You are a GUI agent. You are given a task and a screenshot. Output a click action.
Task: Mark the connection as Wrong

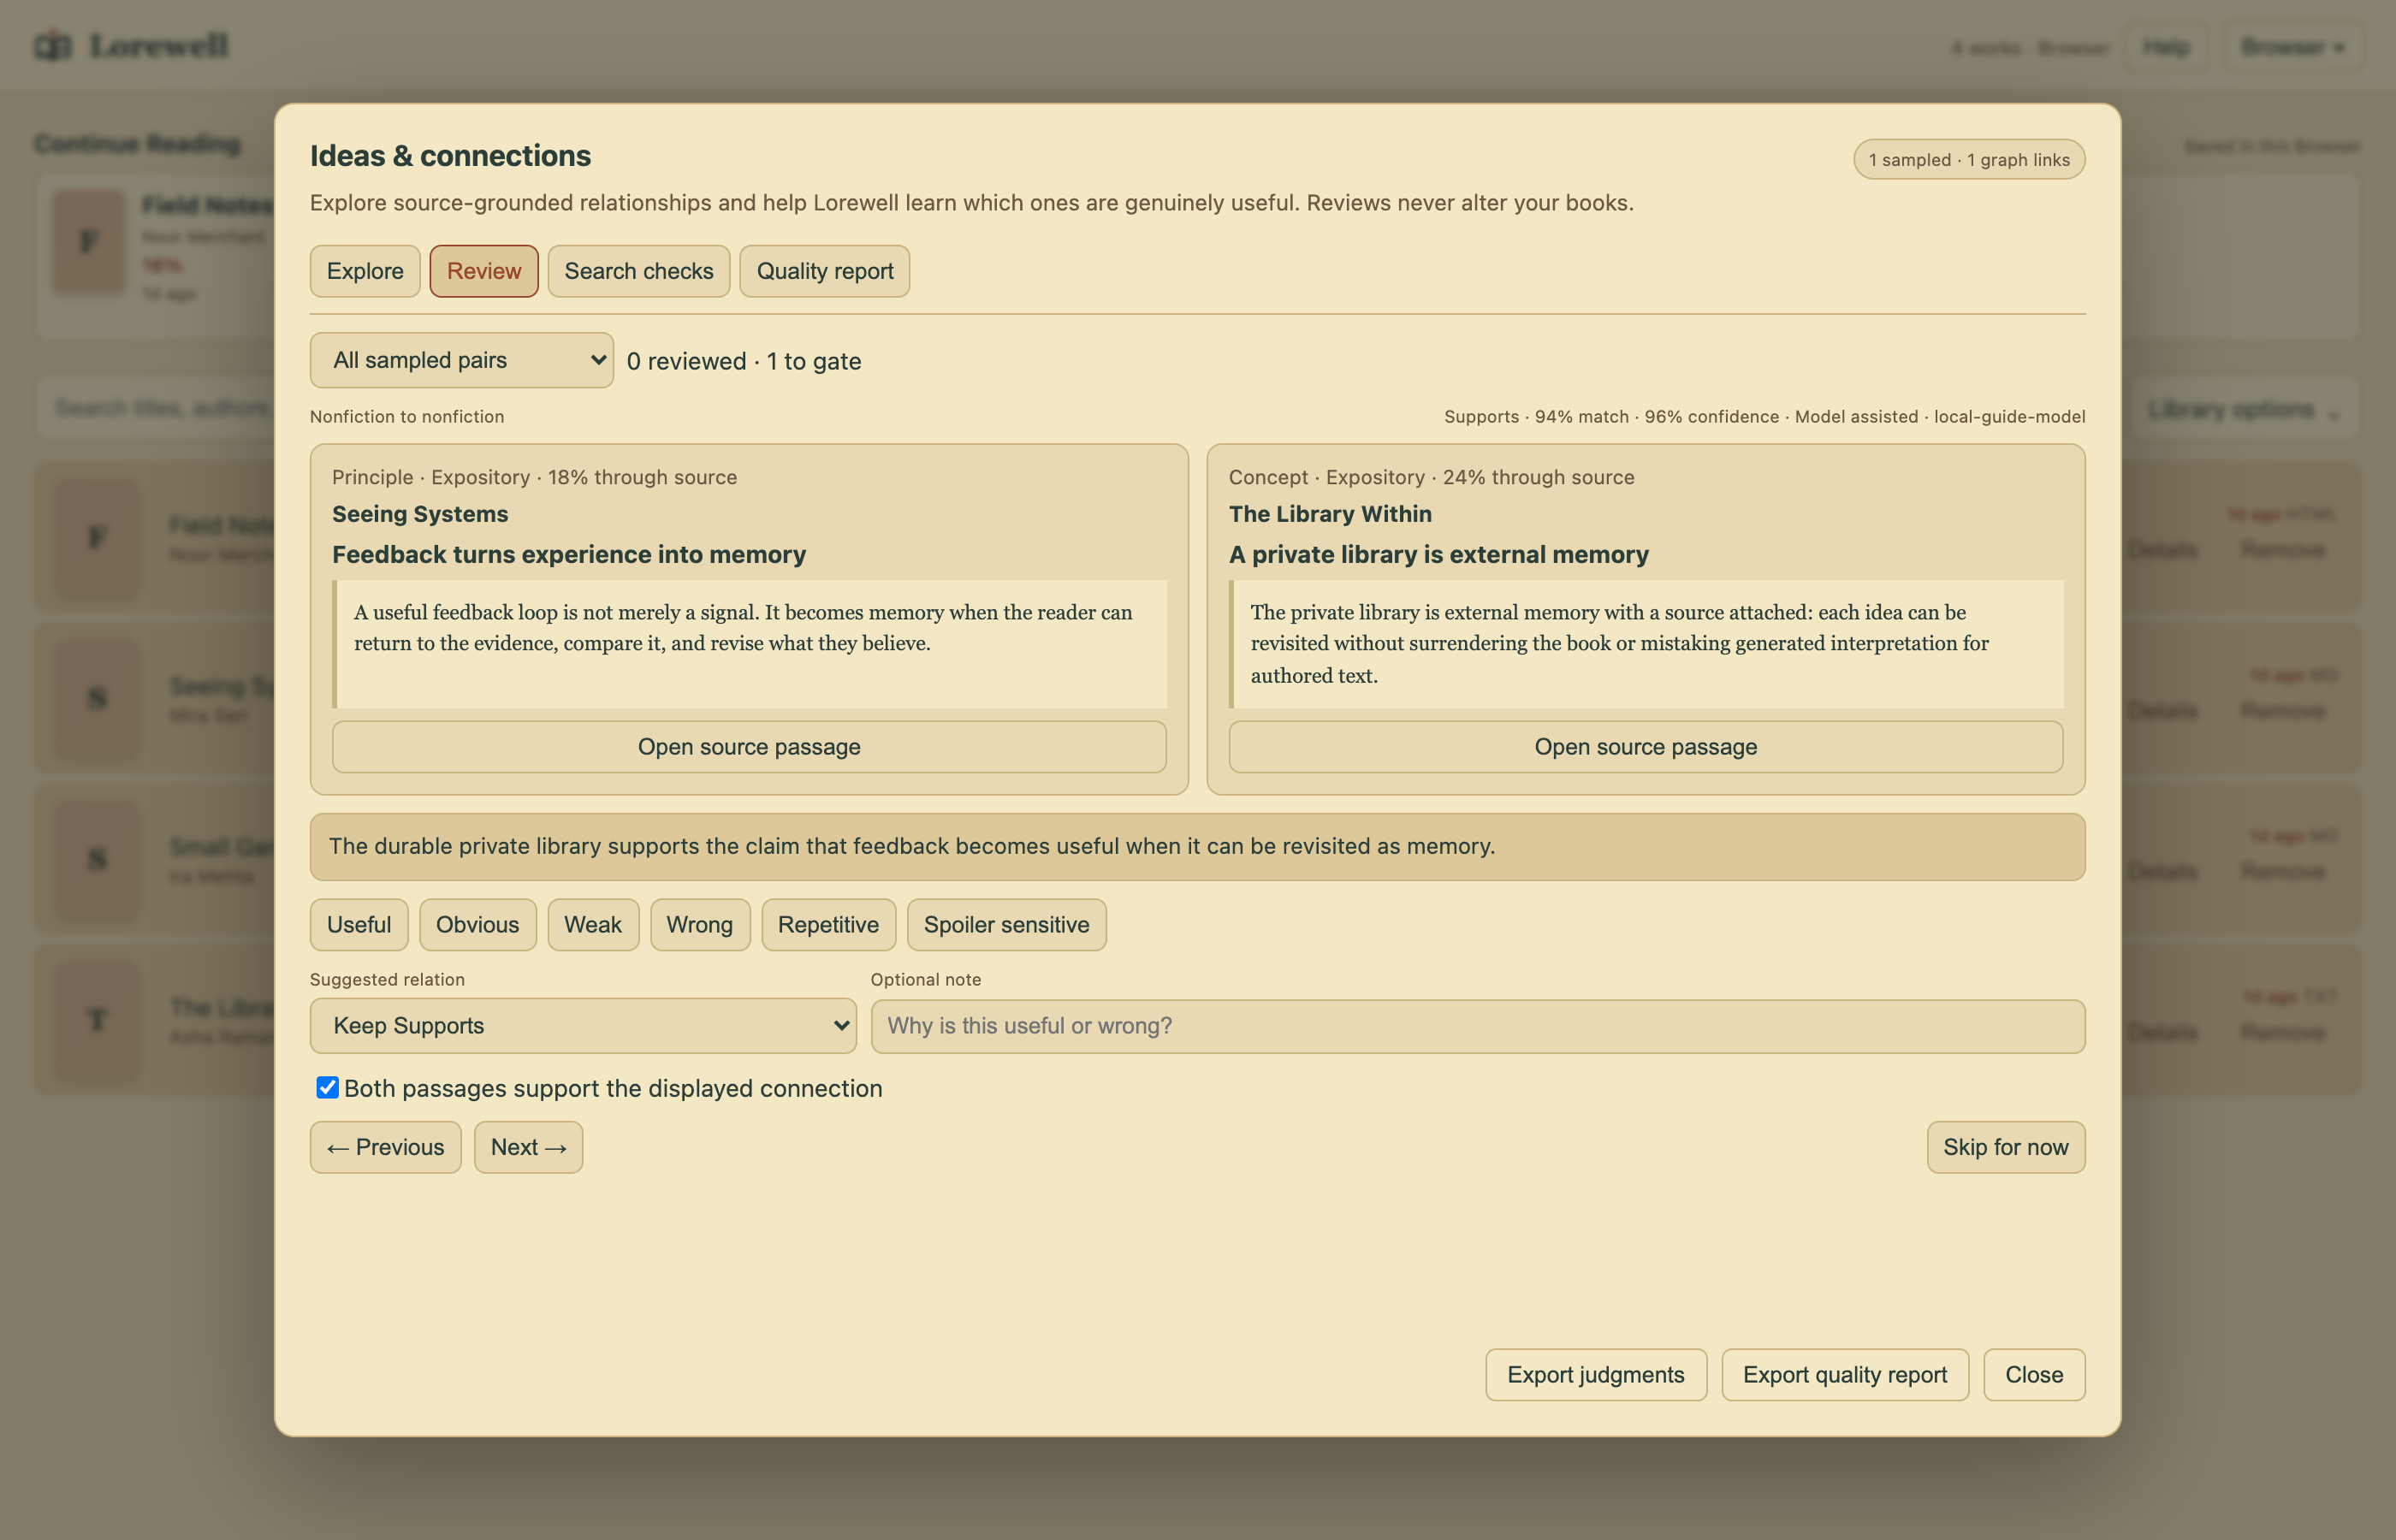click(700, 925)
